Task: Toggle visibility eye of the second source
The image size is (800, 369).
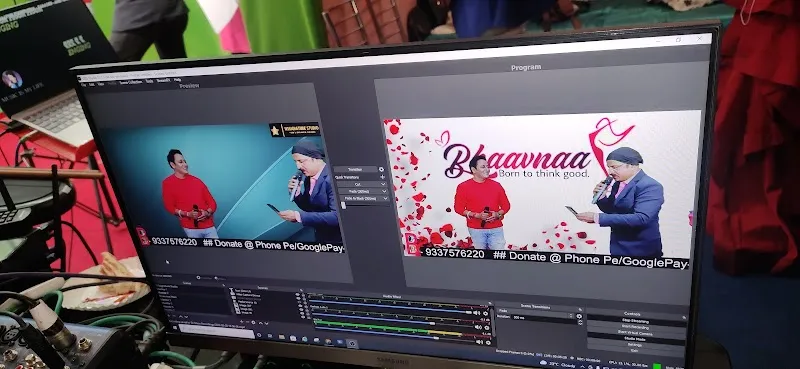Action: tap(298, 298)
